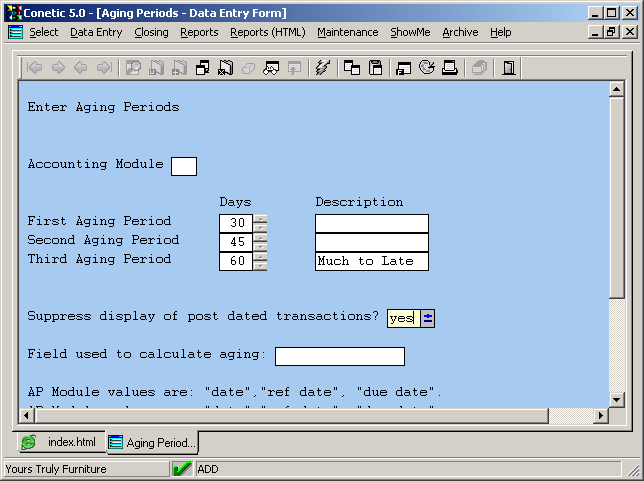Click the lightning bolt toolbar icon
Viewport: 644px width, 481px height.
pos(322,68)
